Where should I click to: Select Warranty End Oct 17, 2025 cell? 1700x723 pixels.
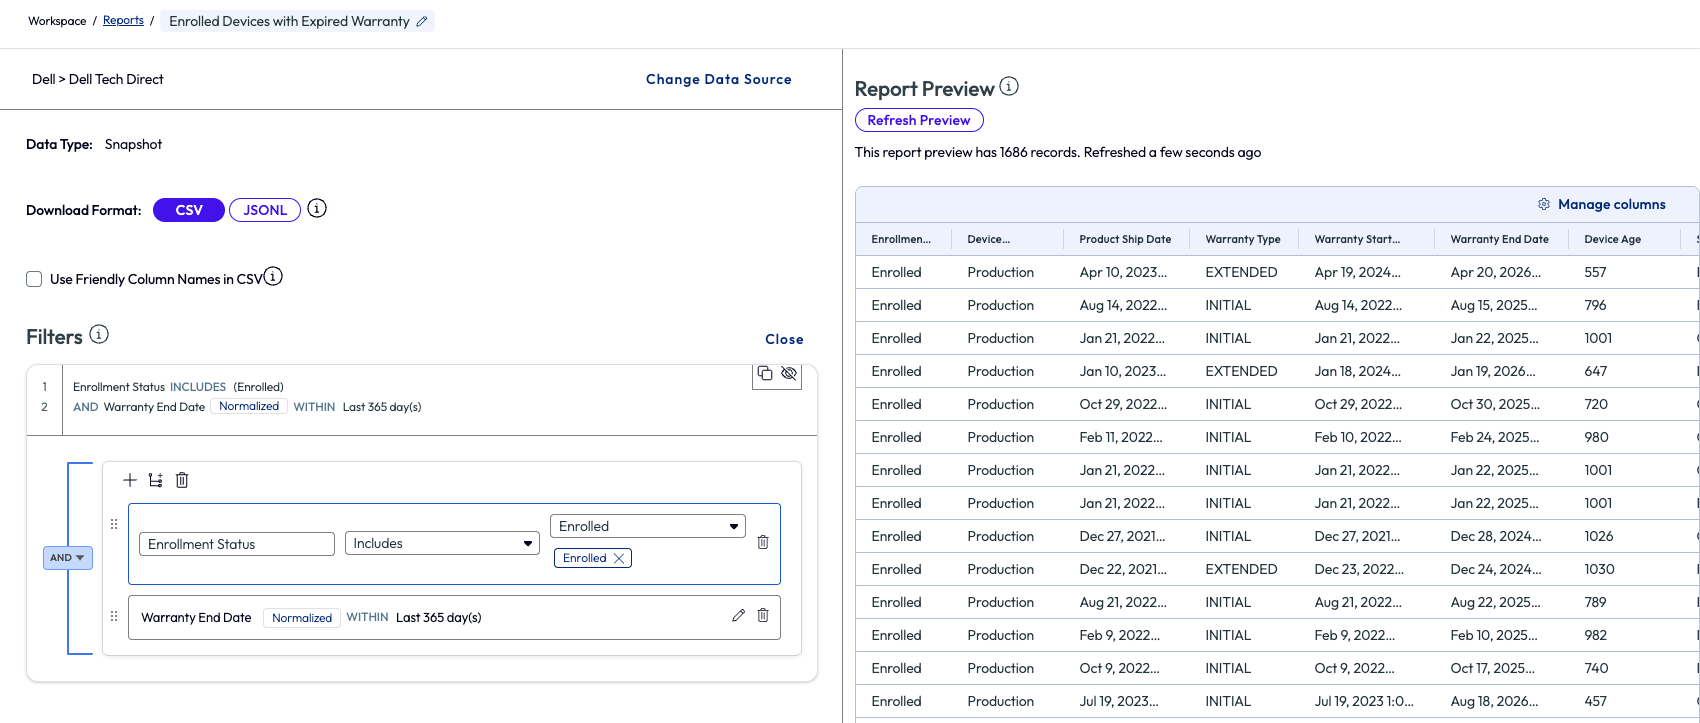tap(1493, 668)
